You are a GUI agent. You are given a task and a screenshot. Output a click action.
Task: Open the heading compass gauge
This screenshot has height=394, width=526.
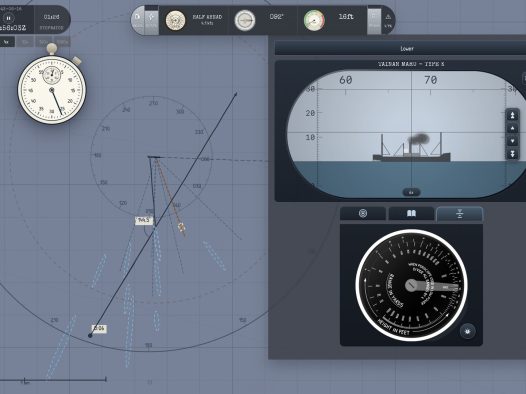(x=245, y=20)
